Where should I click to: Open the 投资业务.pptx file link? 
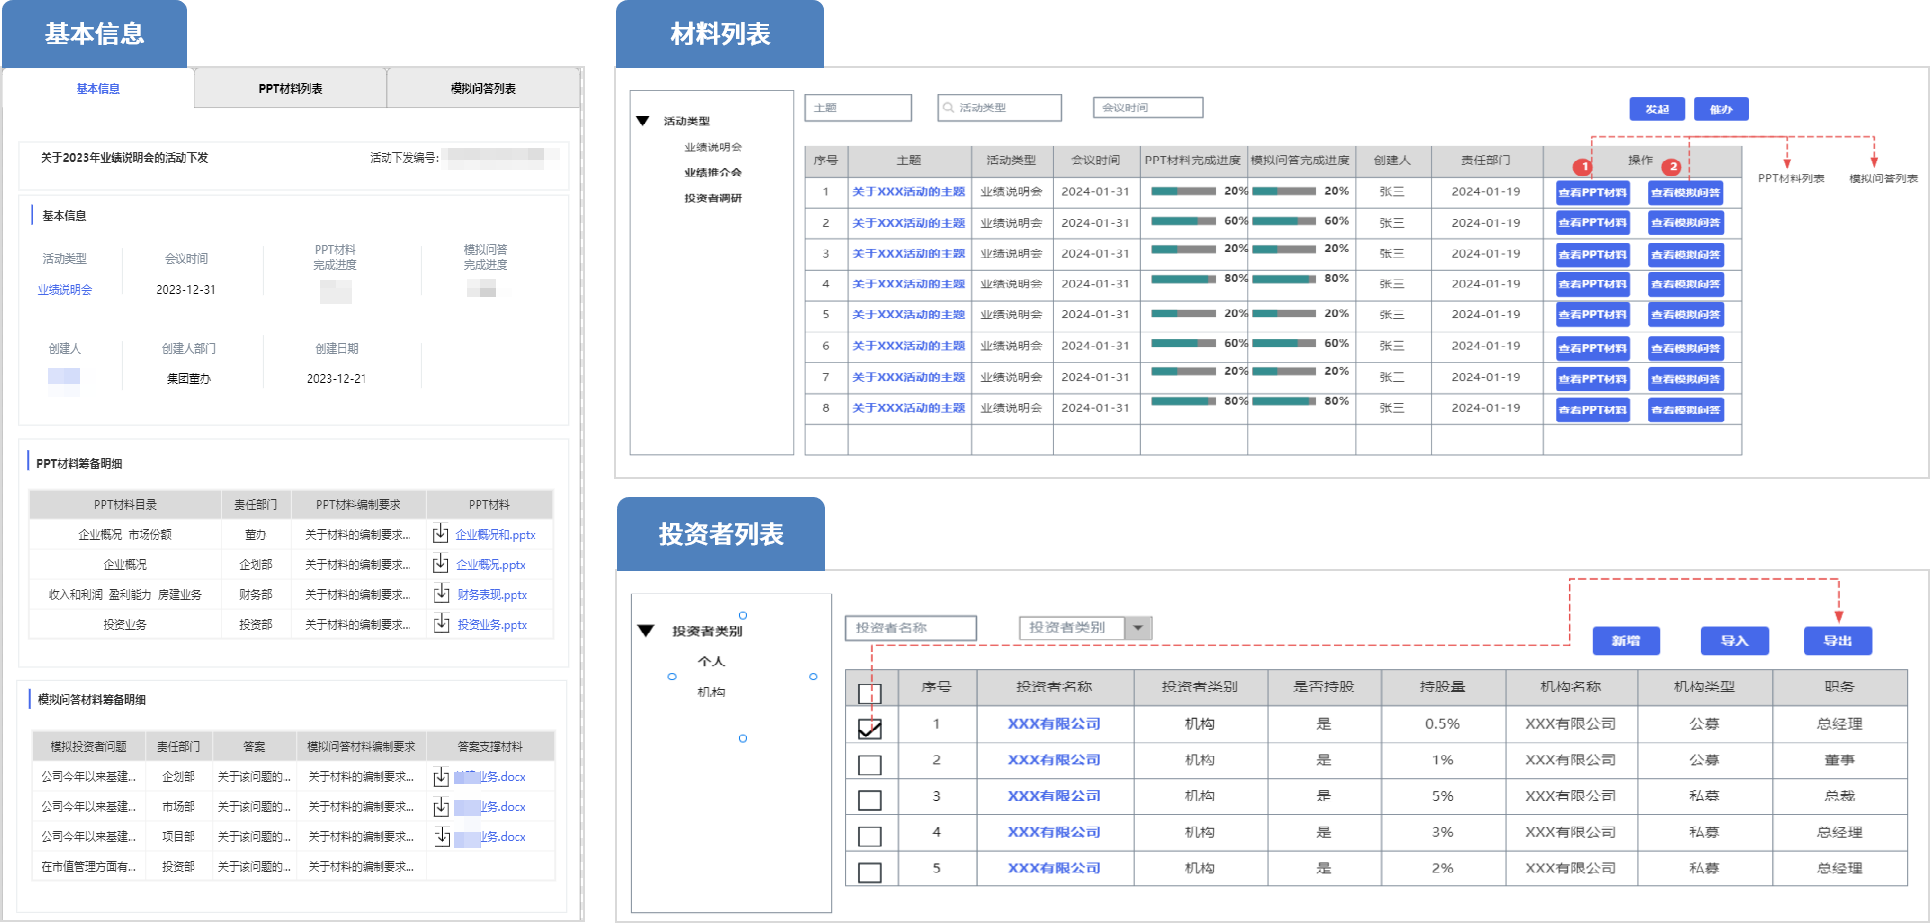(492, 625)
